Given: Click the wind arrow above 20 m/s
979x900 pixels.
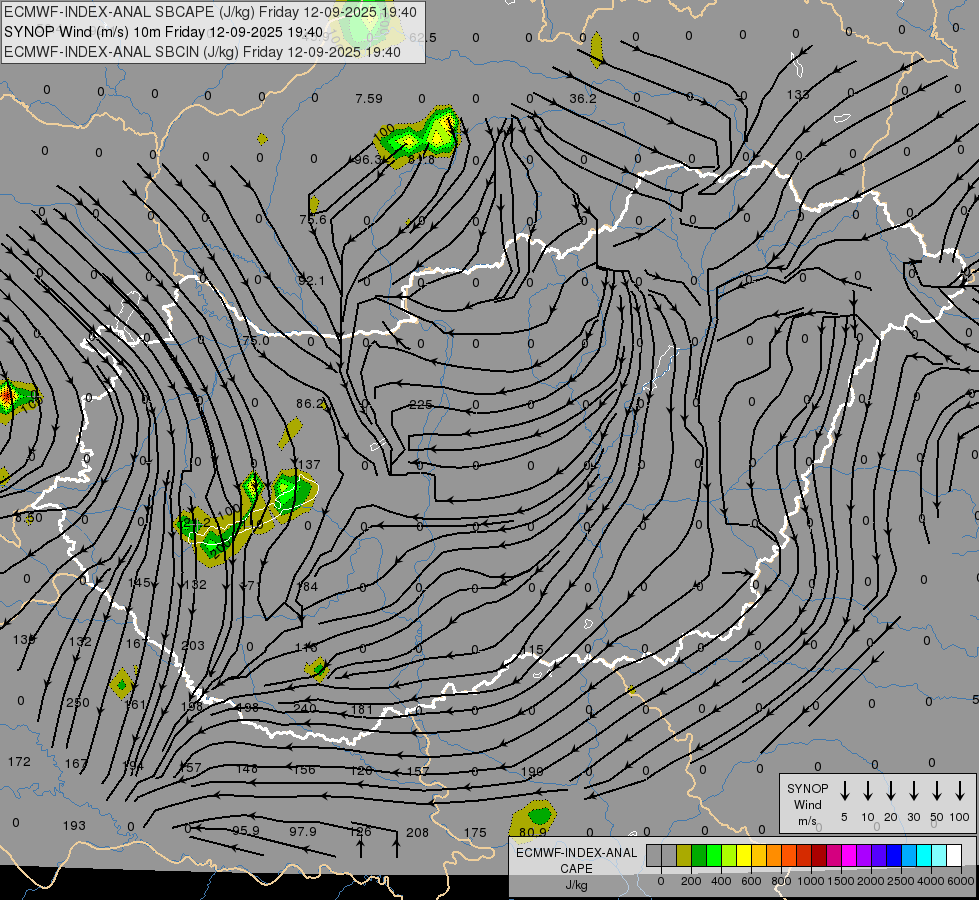Looking at the screenshot, I should [891, 791].
